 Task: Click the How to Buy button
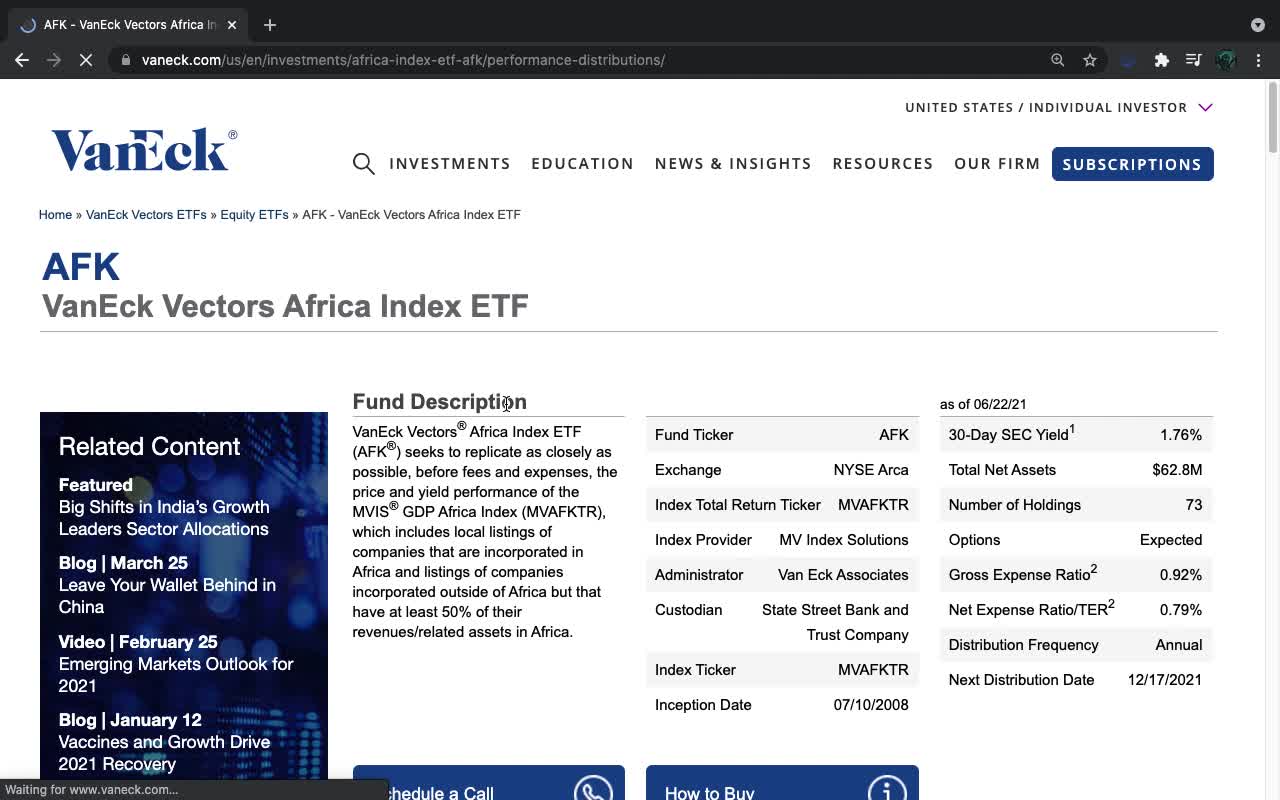point(782,783)
